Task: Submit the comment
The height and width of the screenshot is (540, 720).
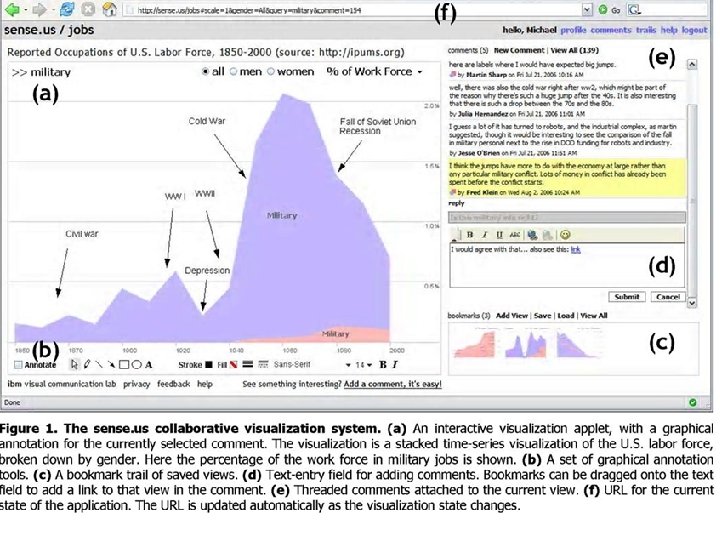Action: (x=627, y=297)
